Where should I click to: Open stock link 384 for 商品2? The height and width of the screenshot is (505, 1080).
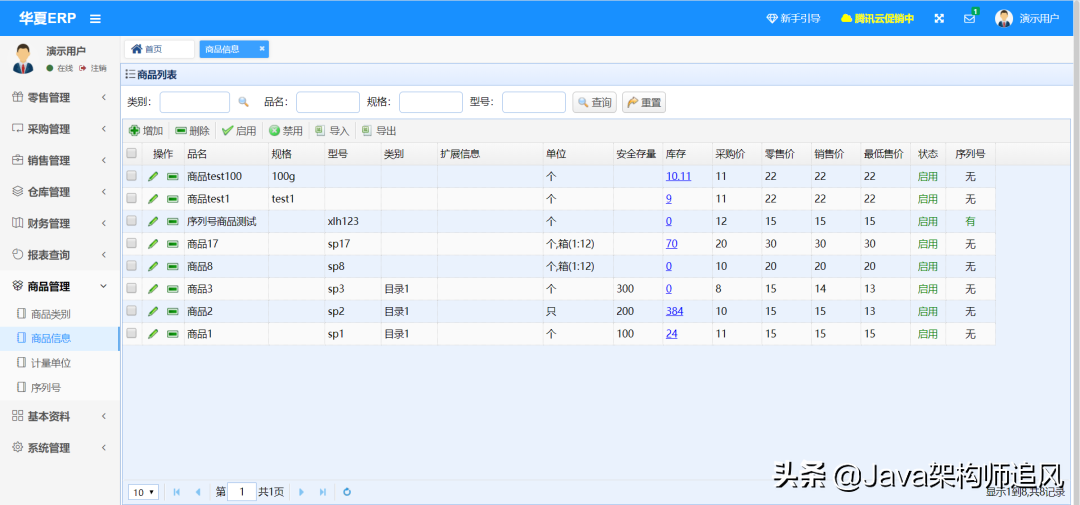tap(674, 311)
